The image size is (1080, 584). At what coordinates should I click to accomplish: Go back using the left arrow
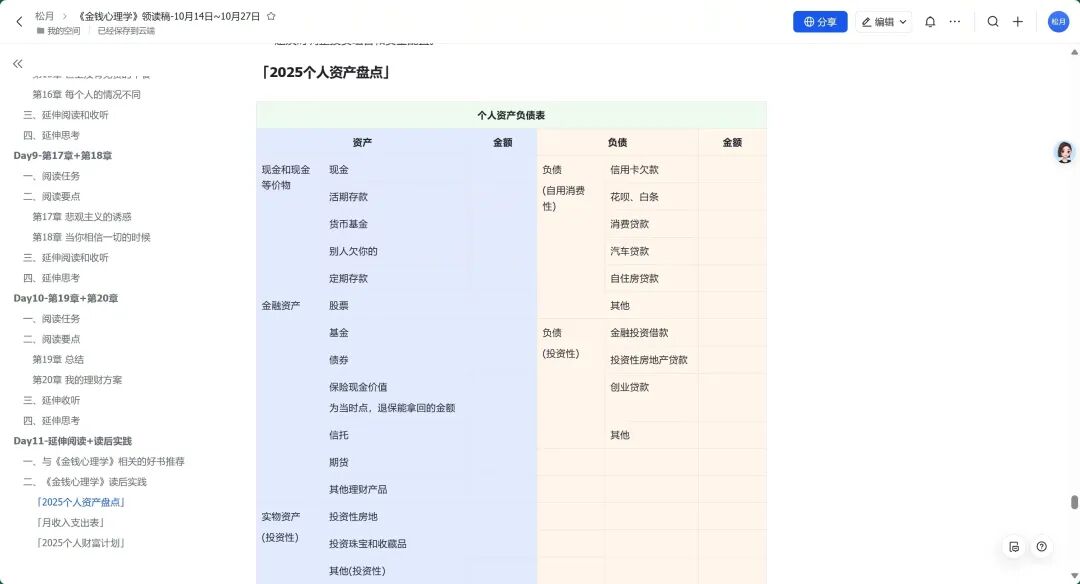pos(19,22)
